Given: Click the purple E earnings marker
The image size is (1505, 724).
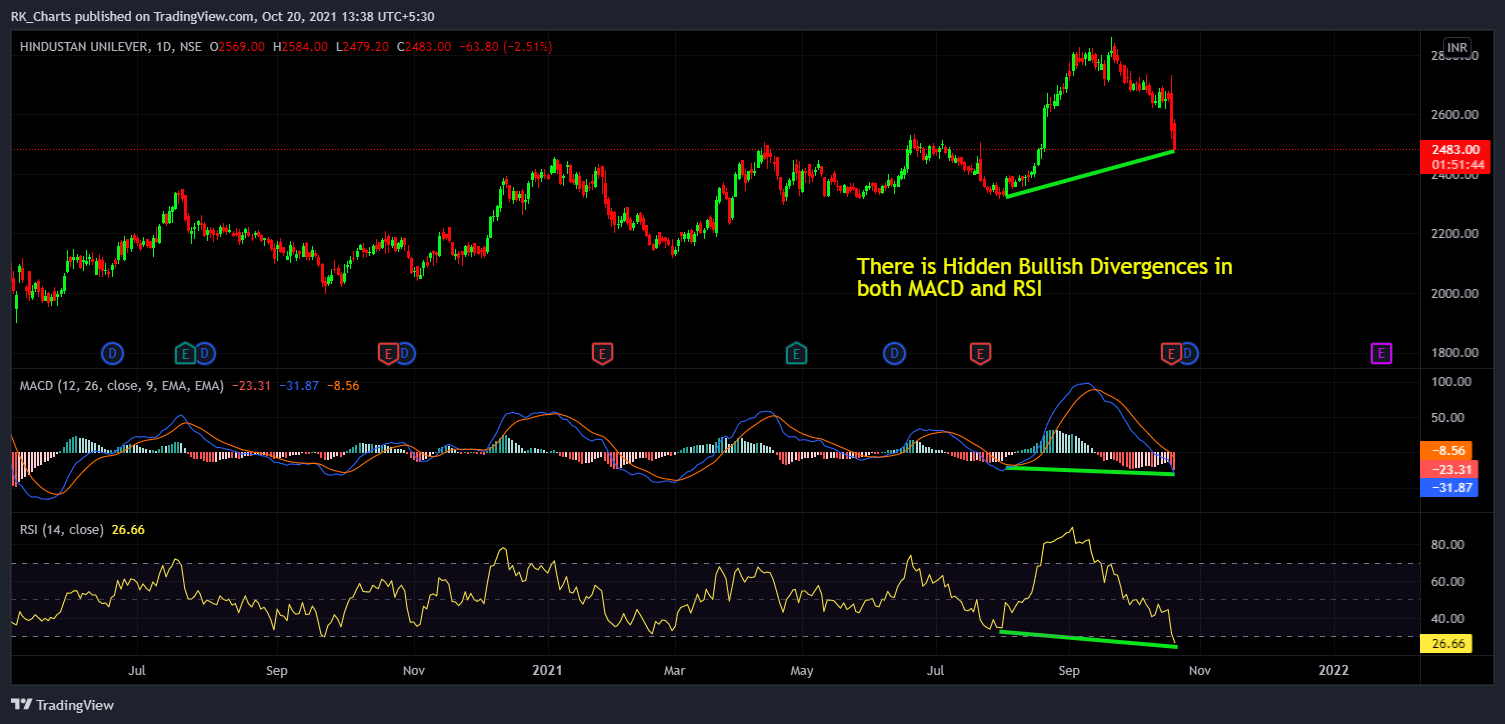Looking at the screenshot, I should 1381,352.
